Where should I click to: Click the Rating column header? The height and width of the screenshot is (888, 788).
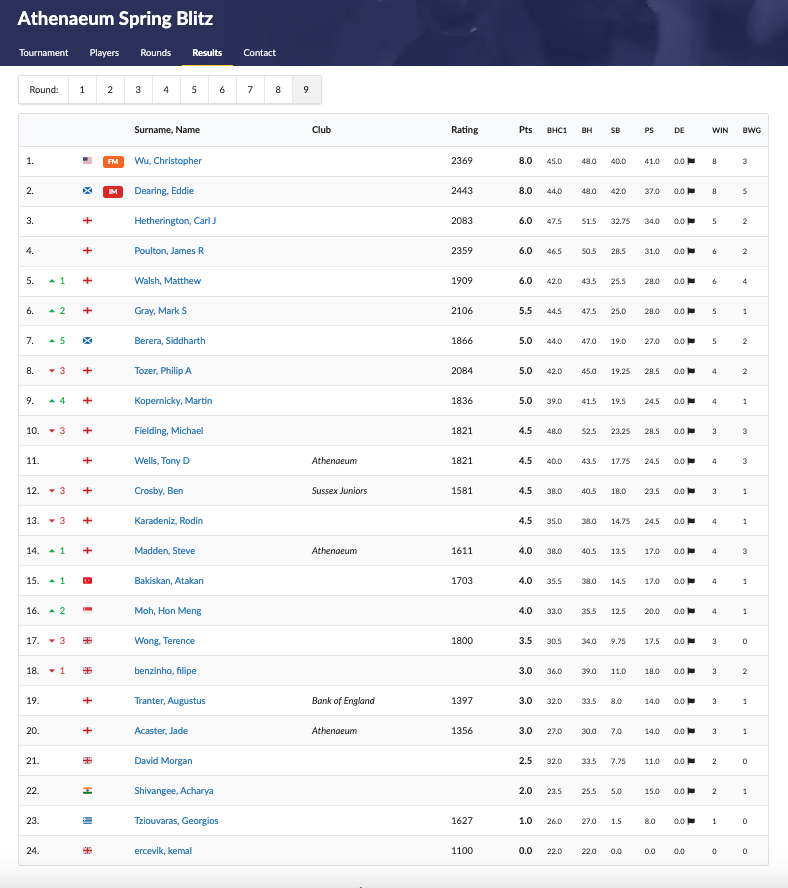pyautogui.click(x=465, y=130)
